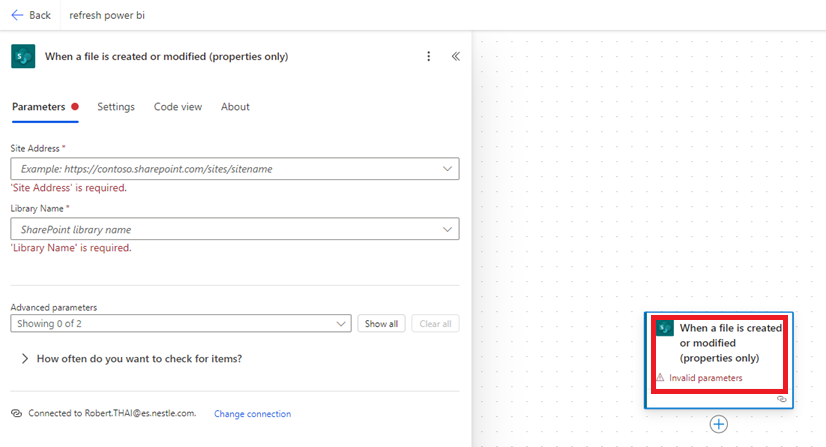
Task: Click the Change connection link
Action: coord(252,414)
